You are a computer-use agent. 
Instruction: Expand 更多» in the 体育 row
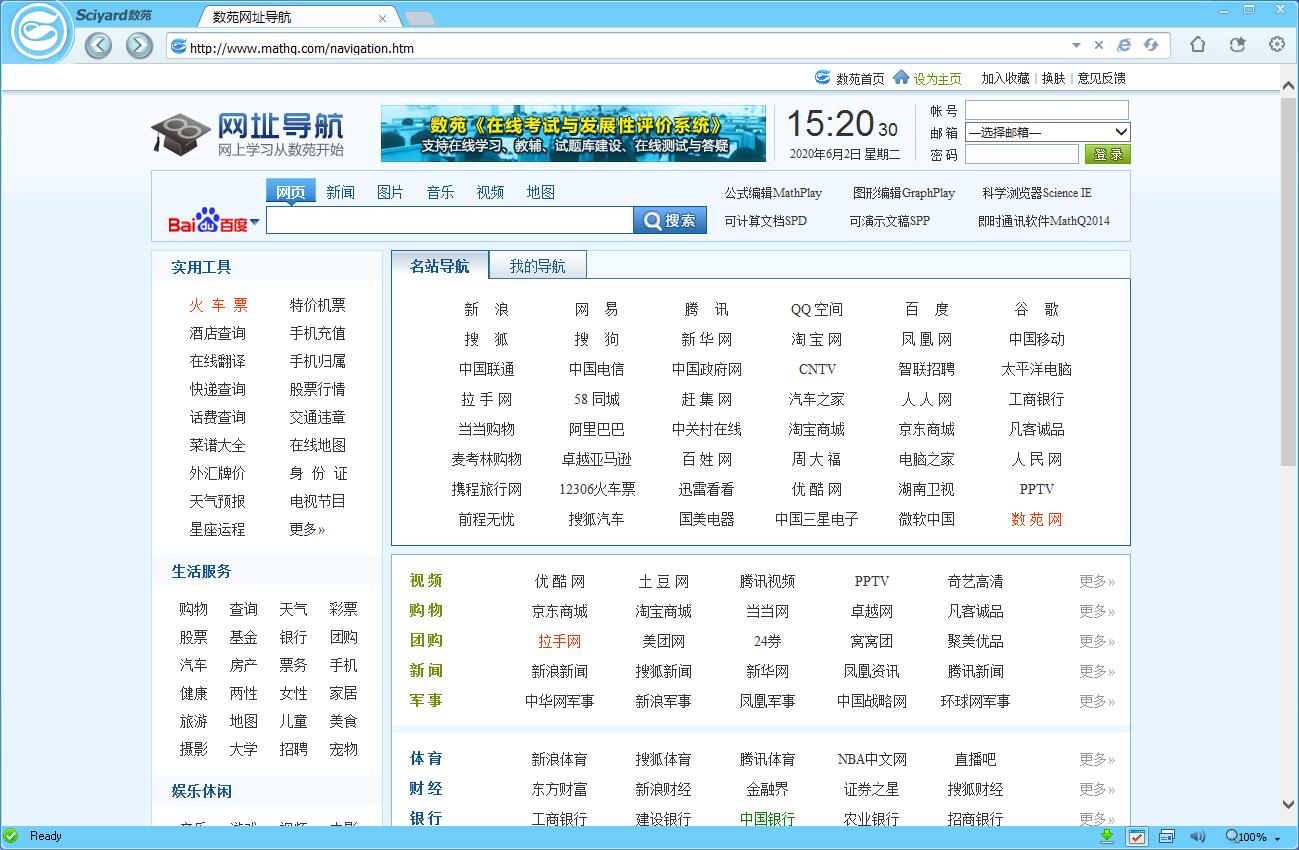point(1097,759)
